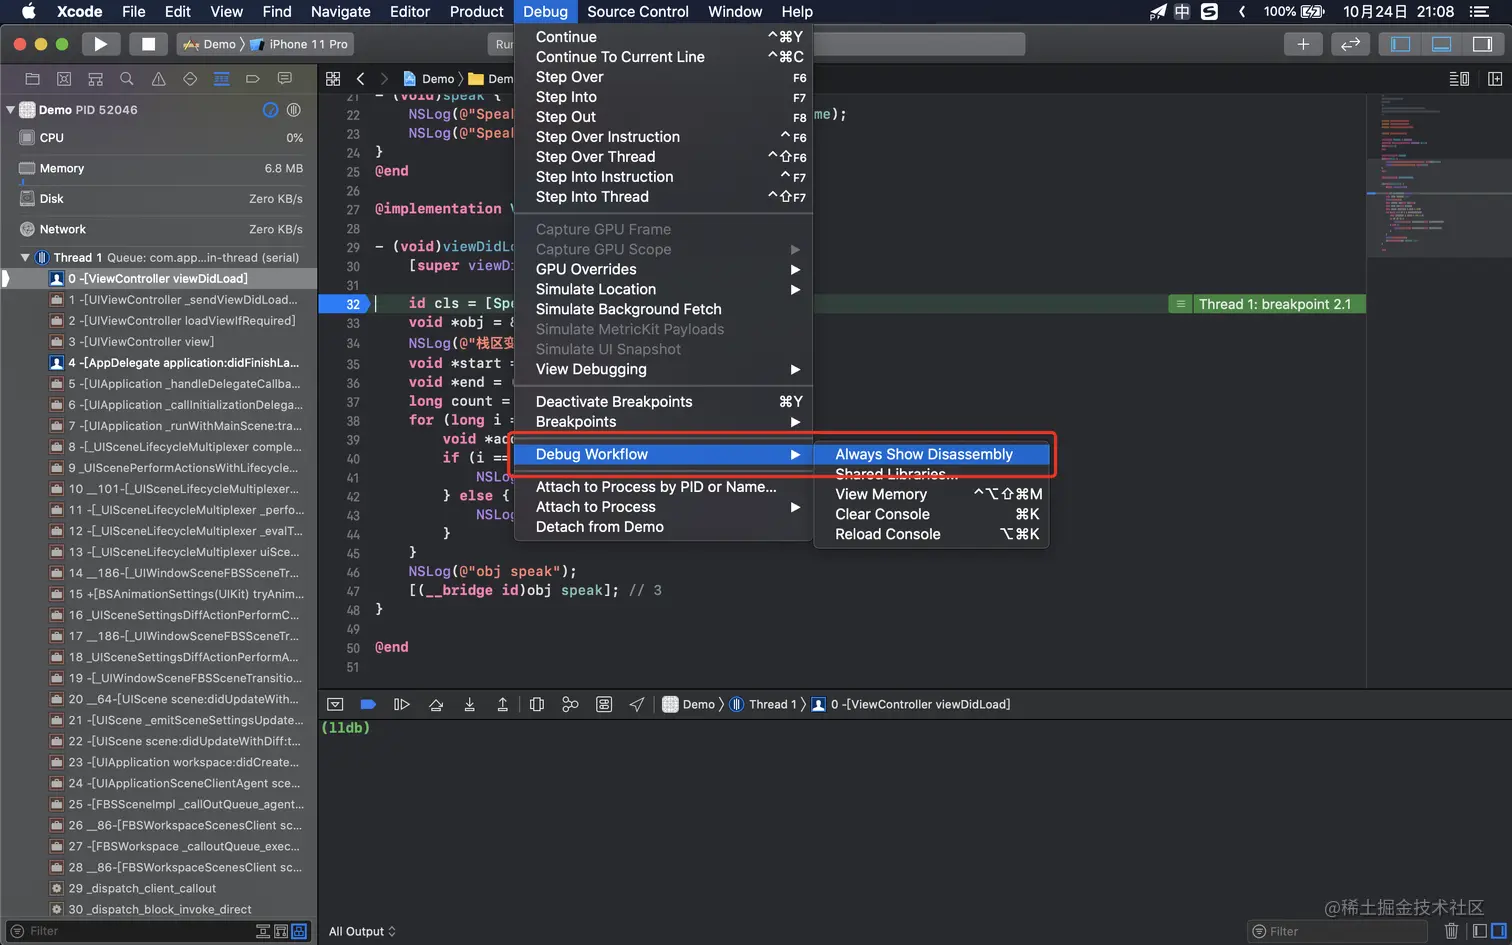
Task: Select the Debug navigator icon
Action: (222, 79)
